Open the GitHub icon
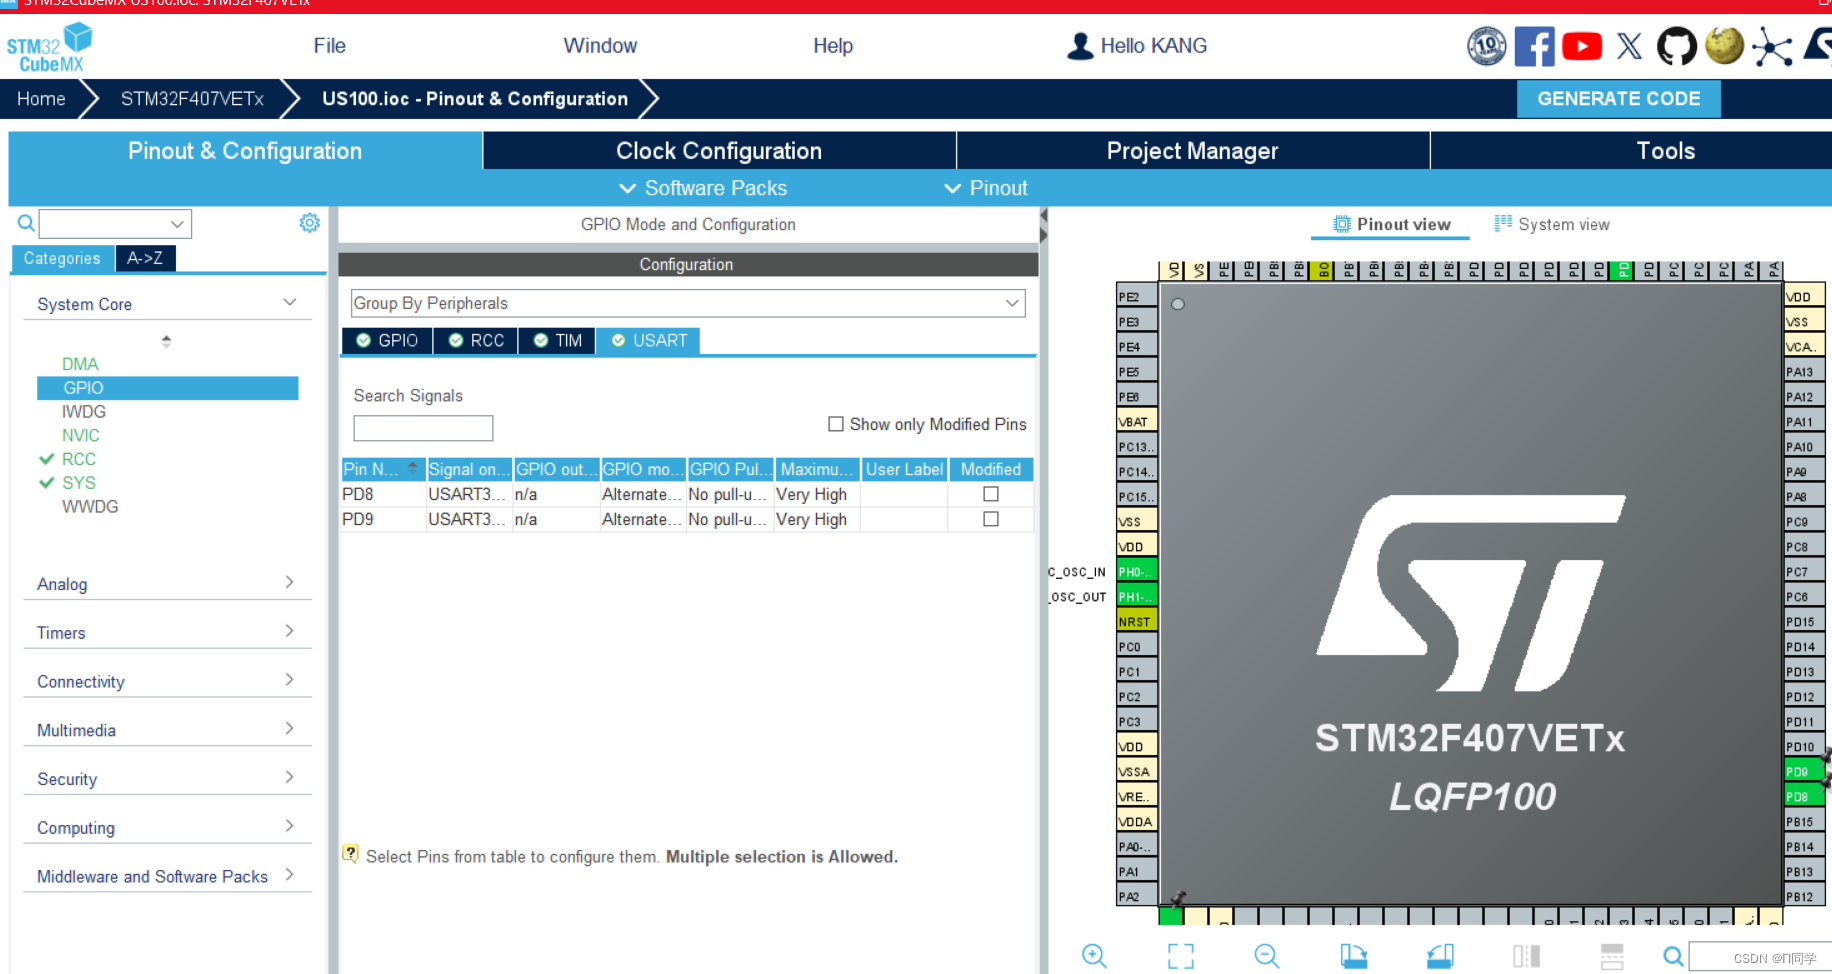This screenshot has width=1832, height=974. (1677, 46)
